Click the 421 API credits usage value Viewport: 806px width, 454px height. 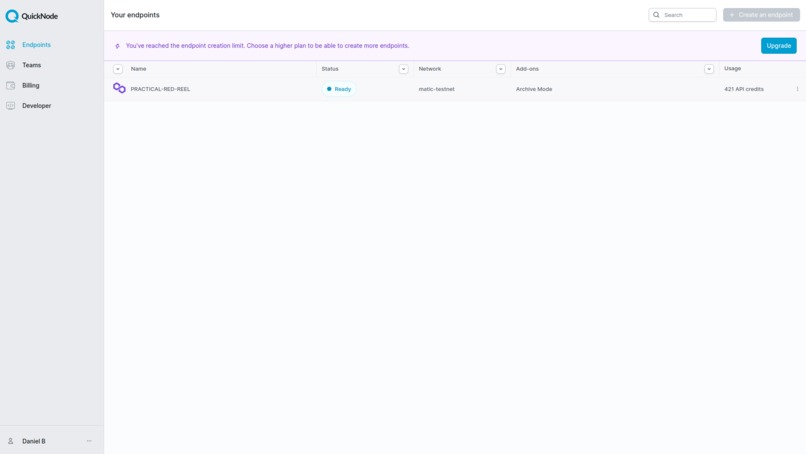(744, 89)
